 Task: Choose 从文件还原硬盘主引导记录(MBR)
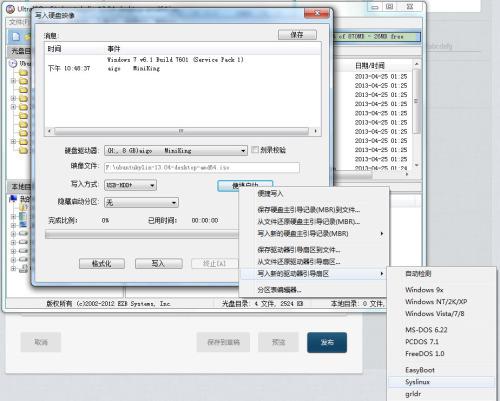point(308,222)
